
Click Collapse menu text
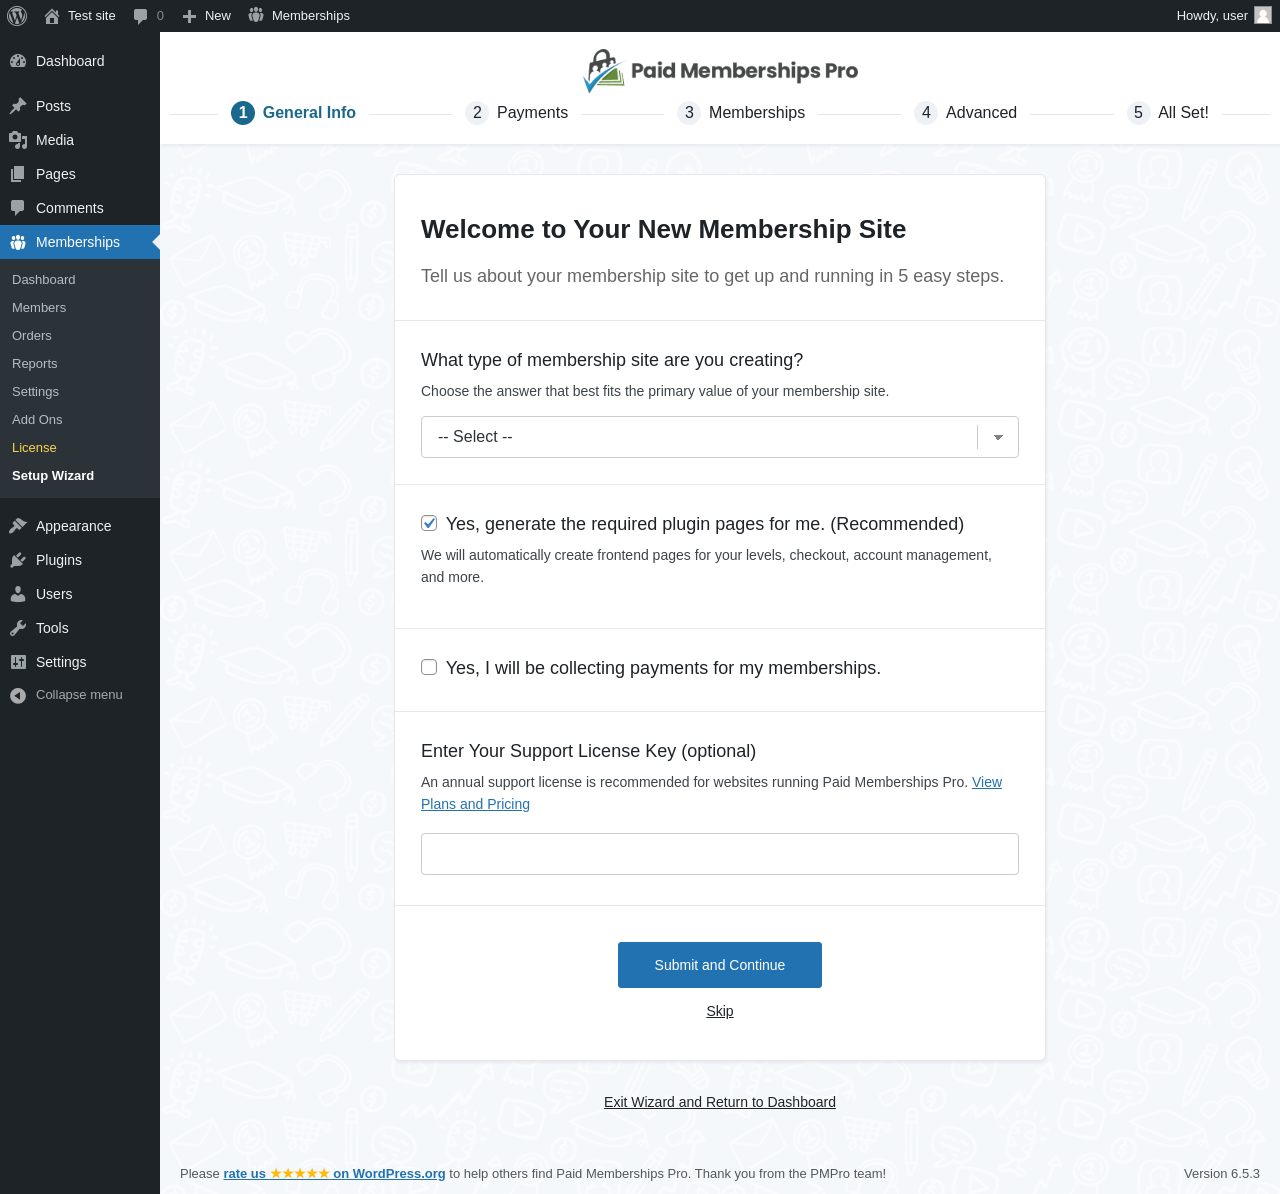[x=79, y=695]
